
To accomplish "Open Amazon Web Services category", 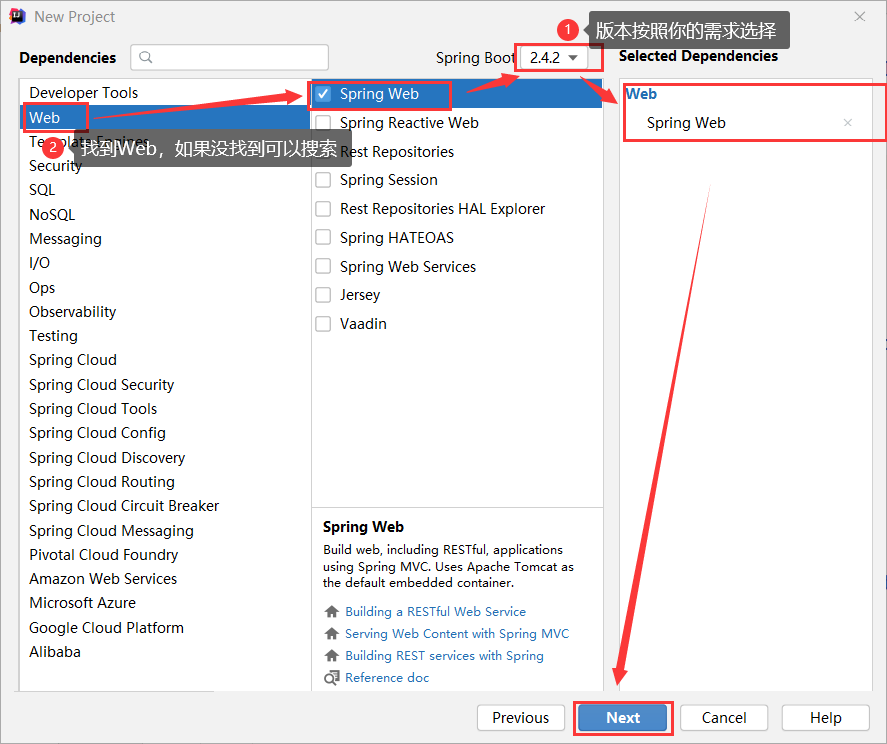I will click(103, 579).
